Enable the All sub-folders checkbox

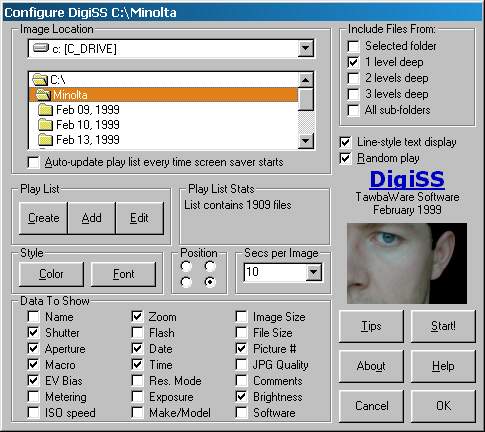click(353, 110)
